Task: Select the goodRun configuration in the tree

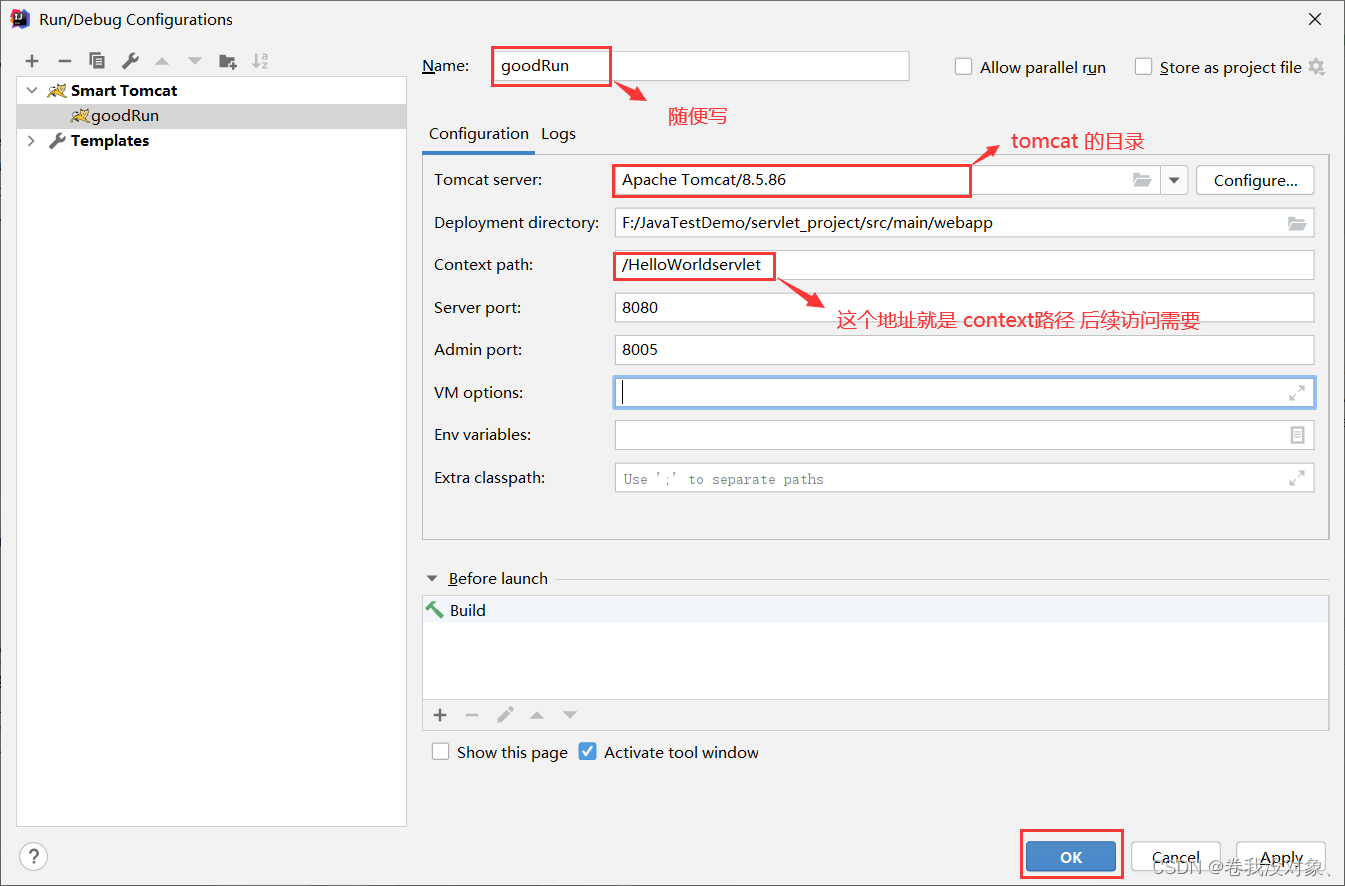Action: (211, 115)
